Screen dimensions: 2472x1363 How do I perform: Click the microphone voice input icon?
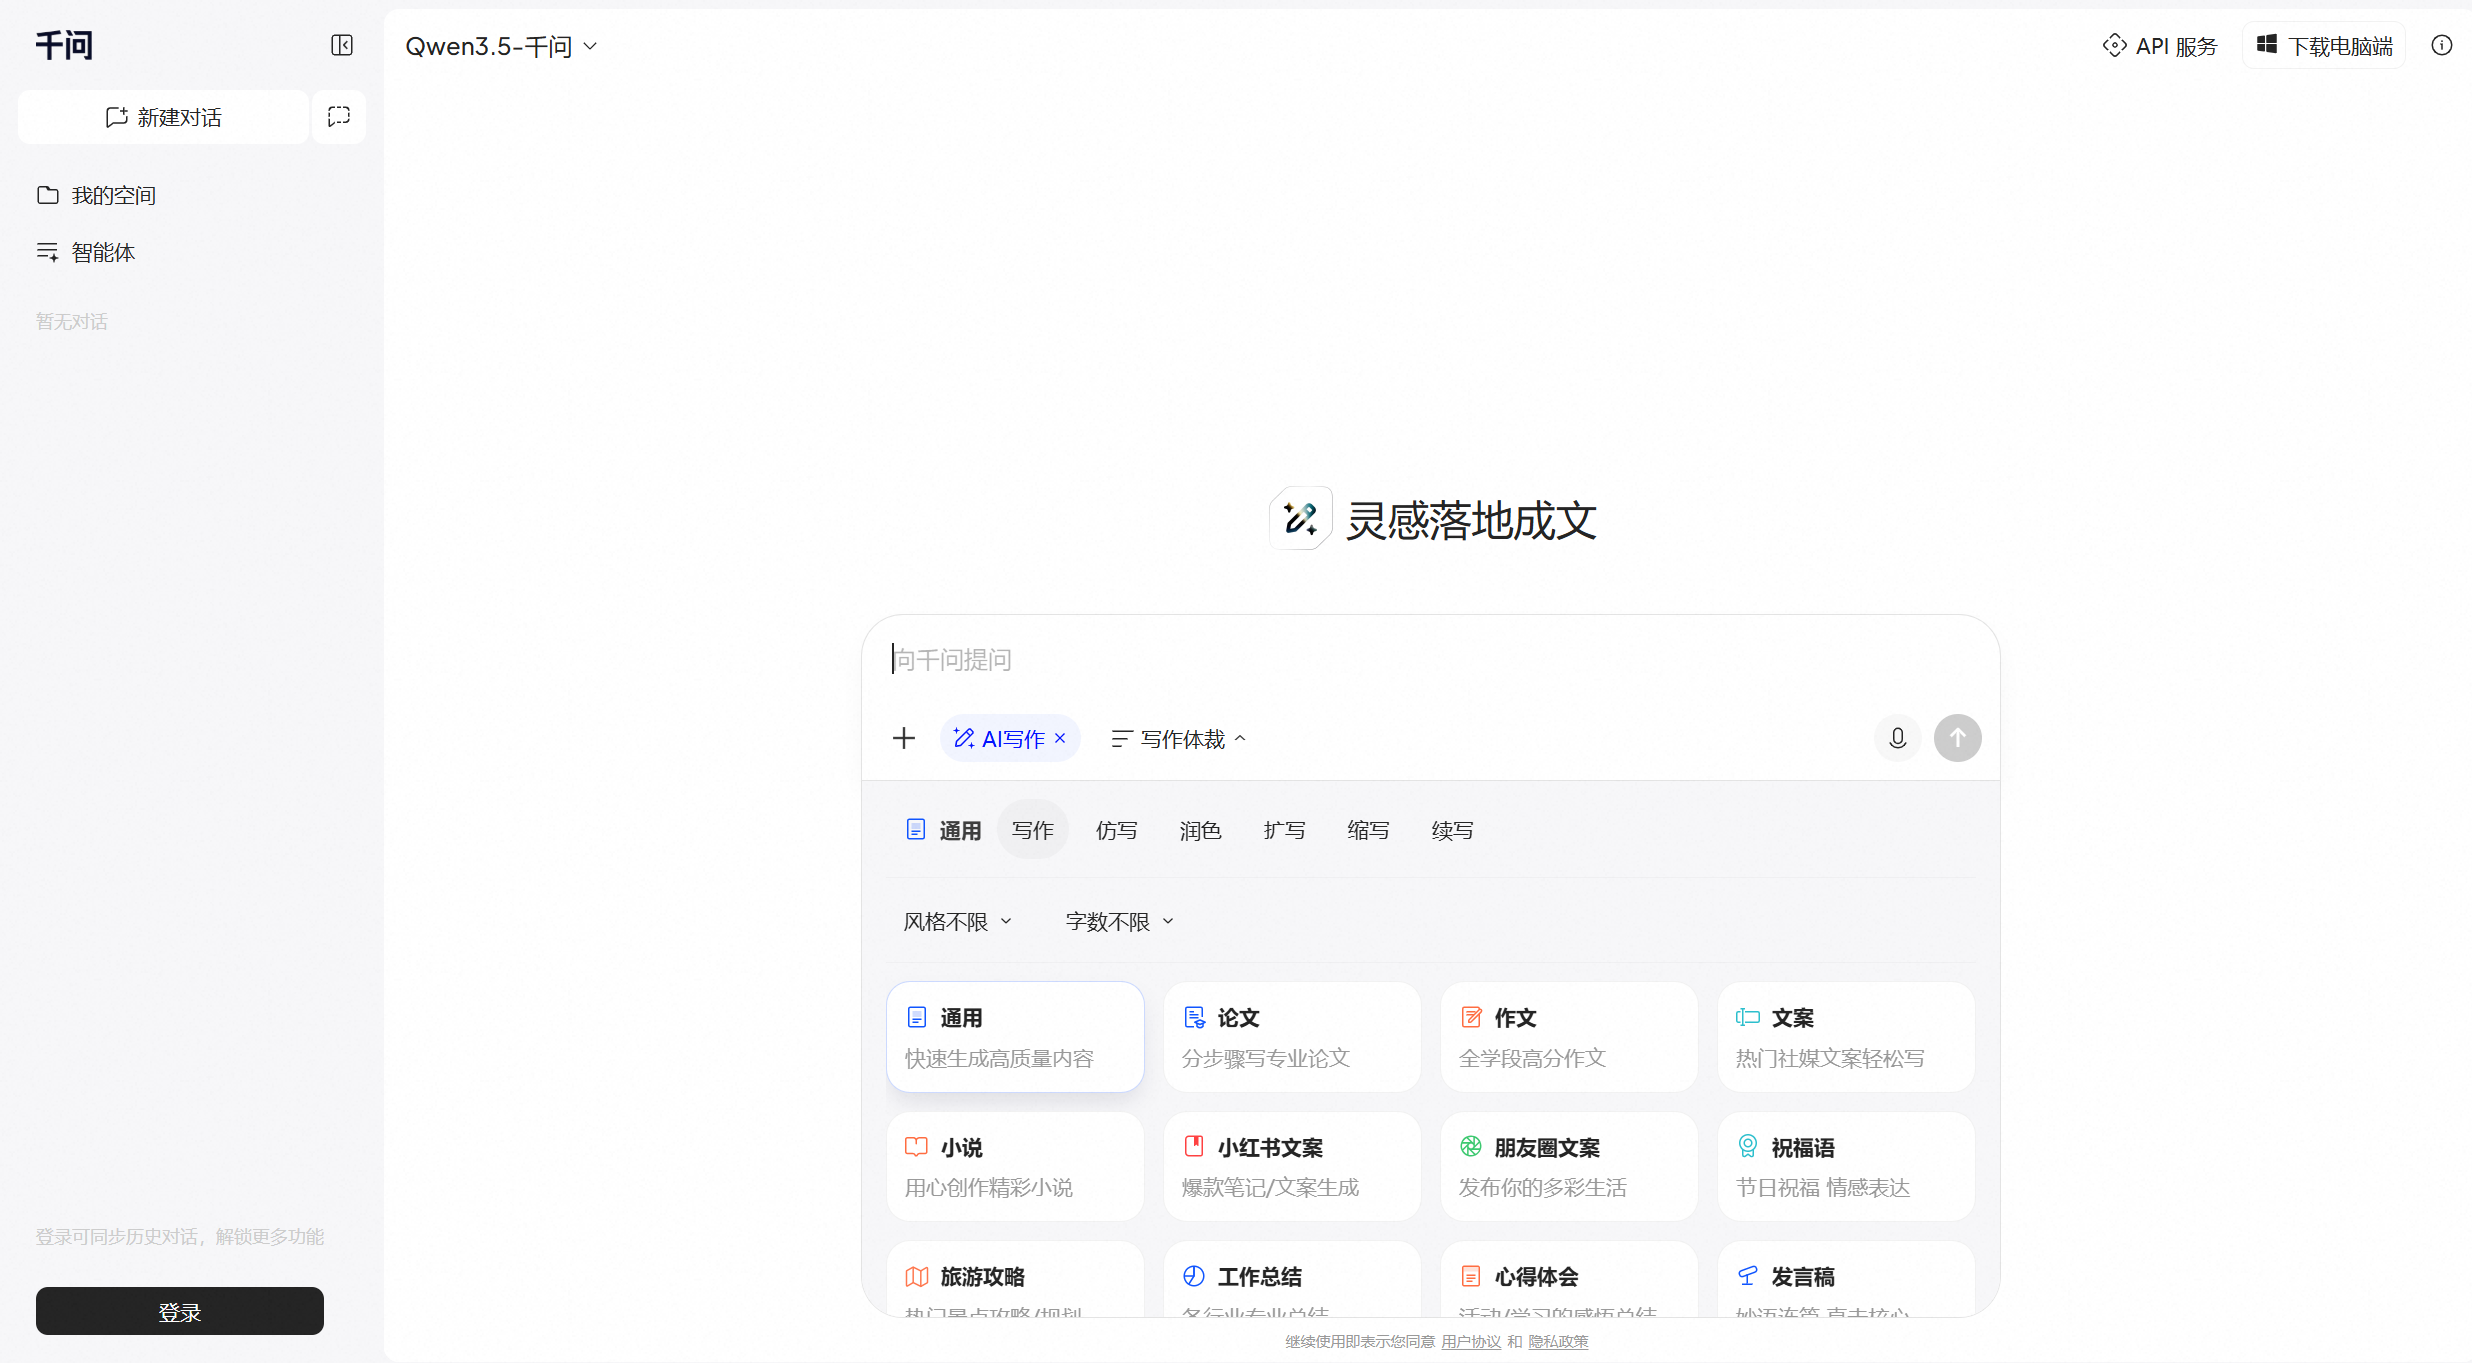pyautogui.click(x=1897, y=738)
